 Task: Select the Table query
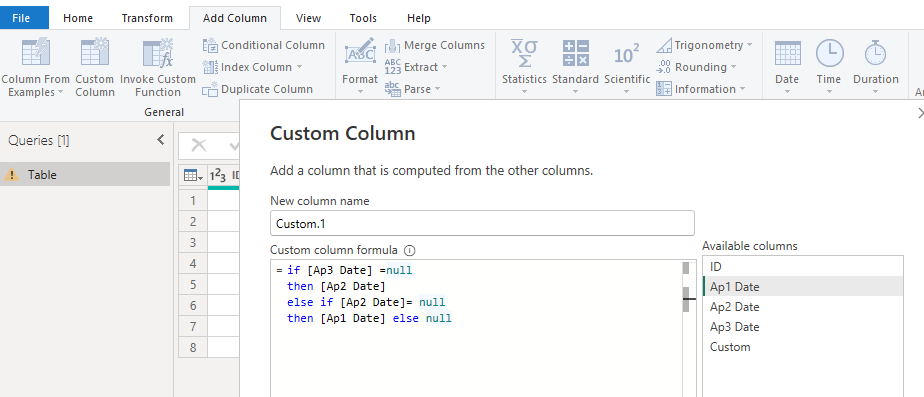(x=85, y=175)
